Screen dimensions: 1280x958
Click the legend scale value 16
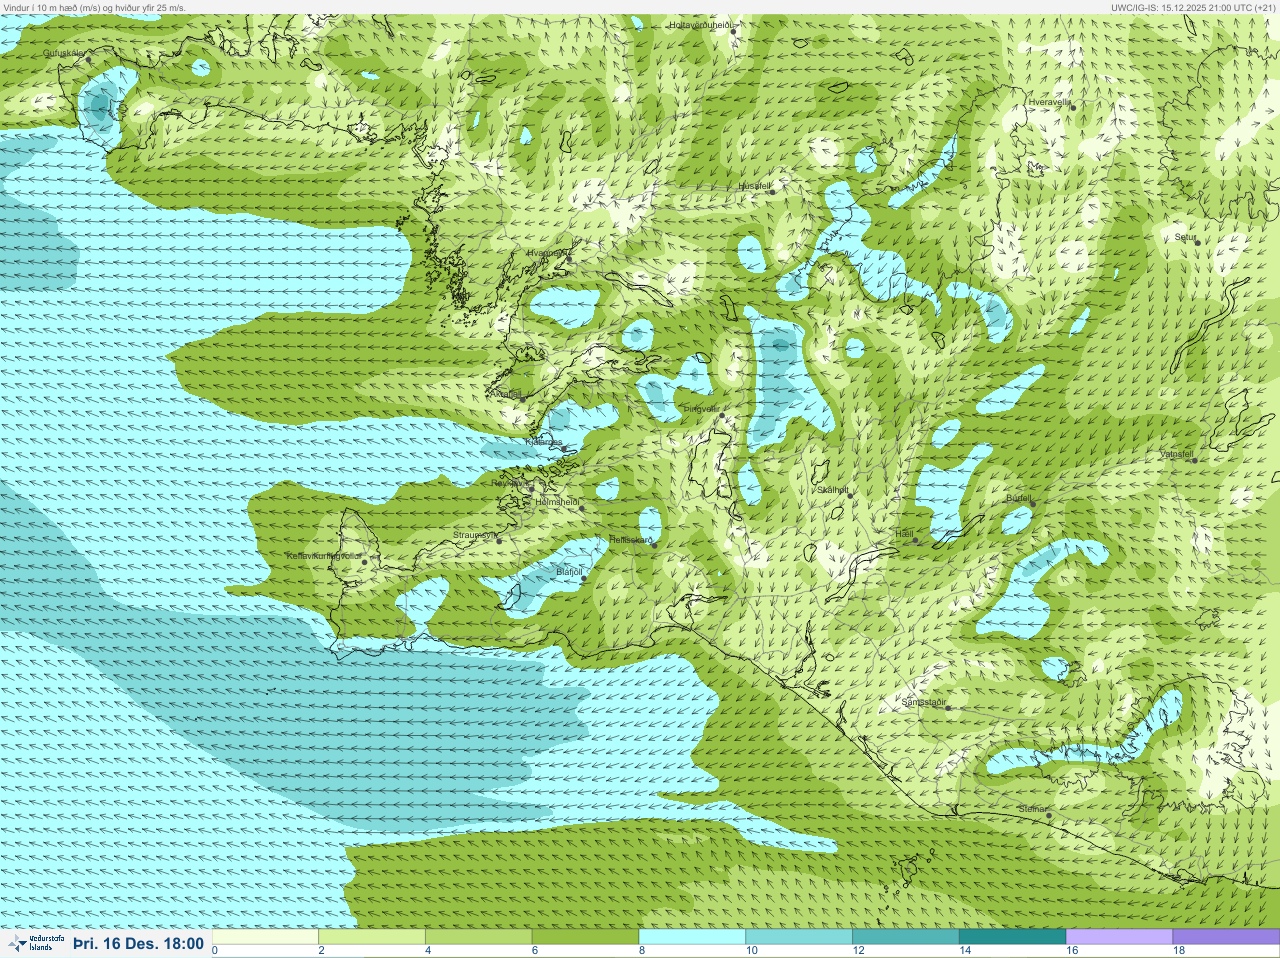coord(1071,951)
